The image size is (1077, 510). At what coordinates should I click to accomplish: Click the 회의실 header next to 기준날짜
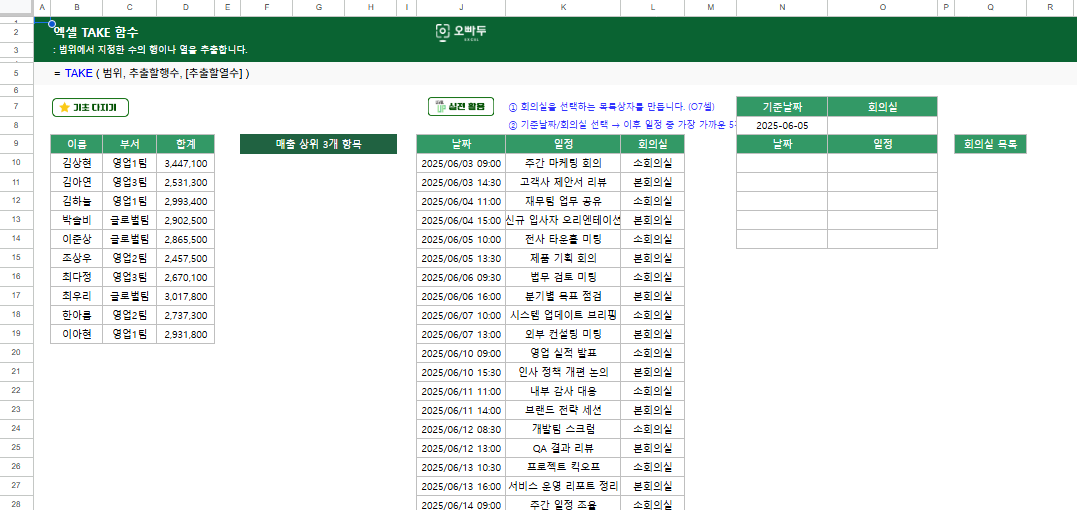tap(883, 106)
